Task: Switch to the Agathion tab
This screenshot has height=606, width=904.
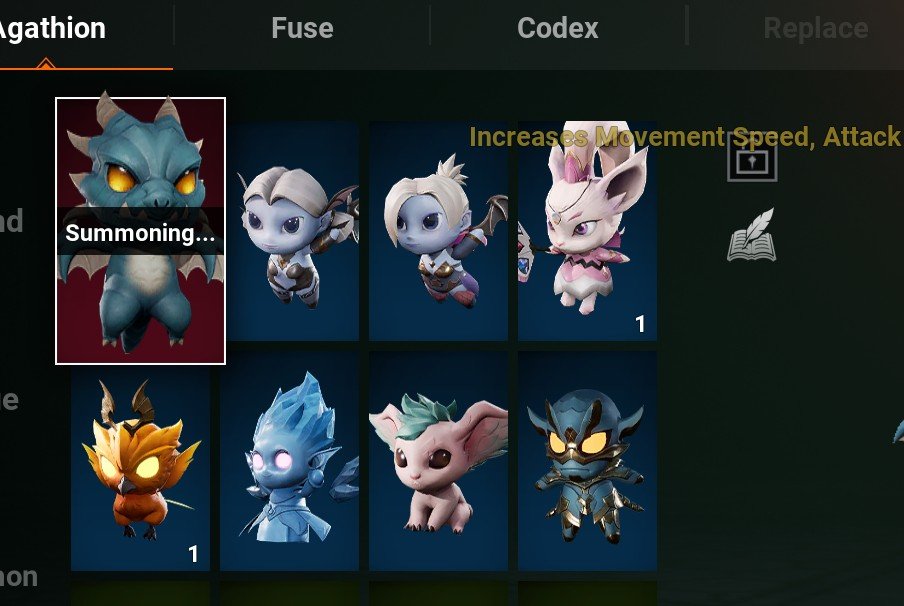Action: 52,29
